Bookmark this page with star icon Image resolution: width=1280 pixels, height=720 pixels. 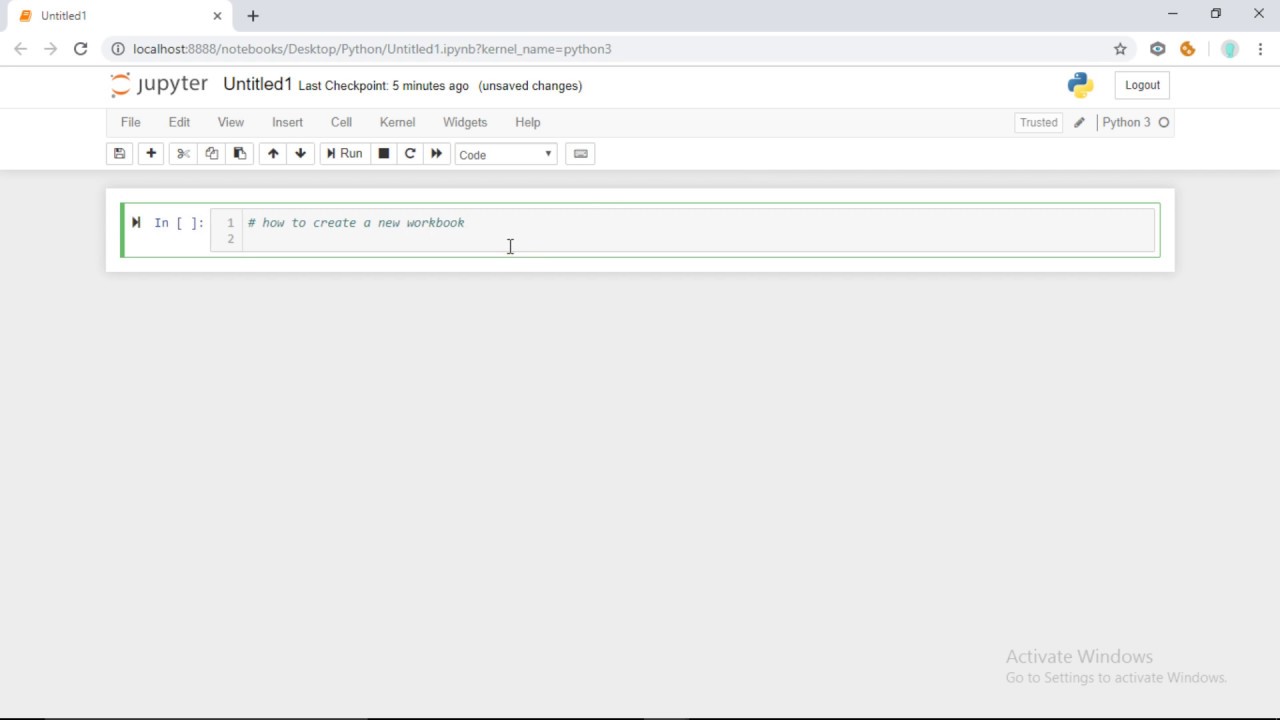point(1120,49)
